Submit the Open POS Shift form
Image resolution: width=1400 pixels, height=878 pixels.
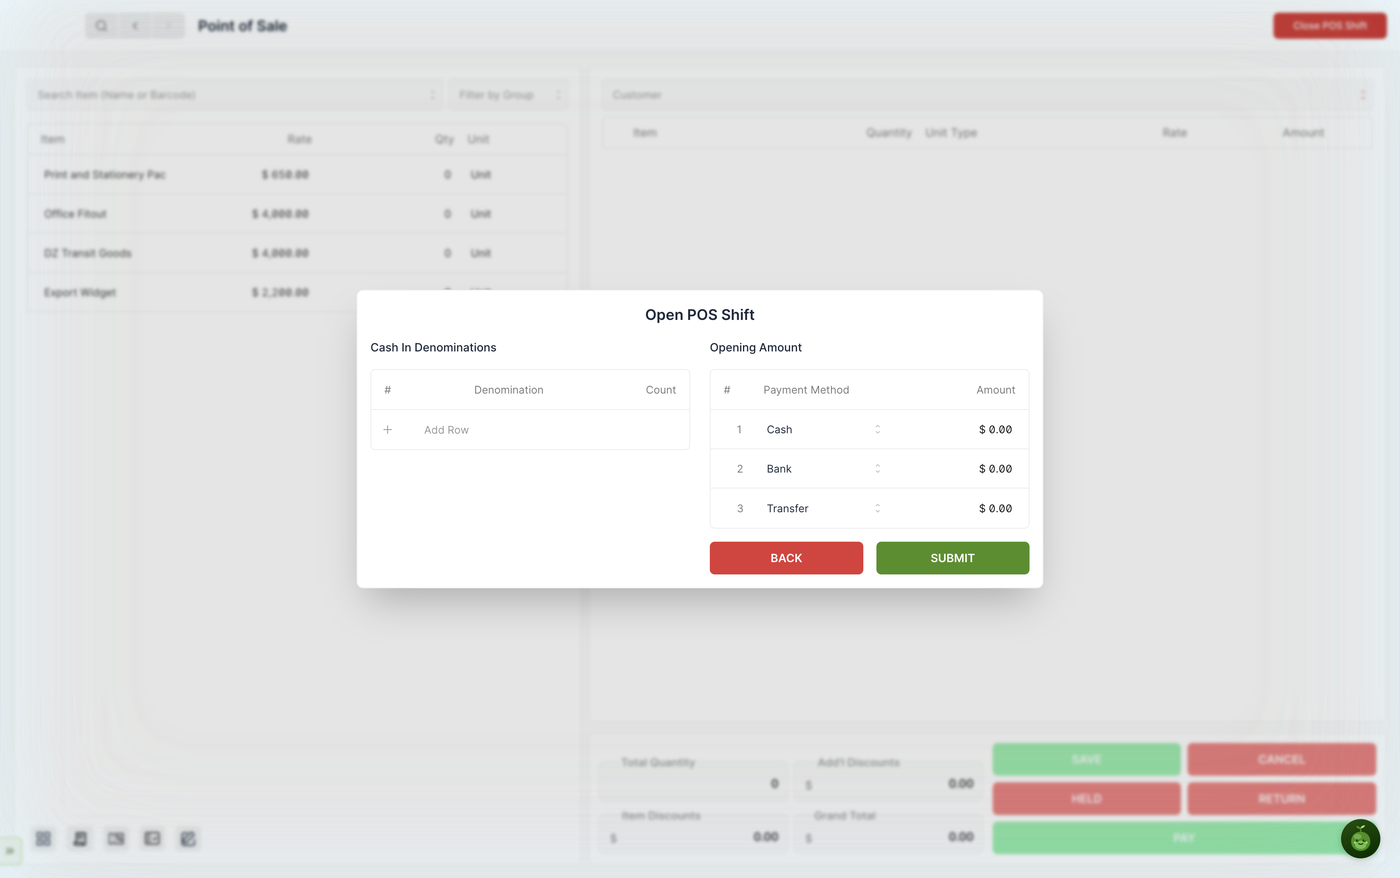coord(952,558)
